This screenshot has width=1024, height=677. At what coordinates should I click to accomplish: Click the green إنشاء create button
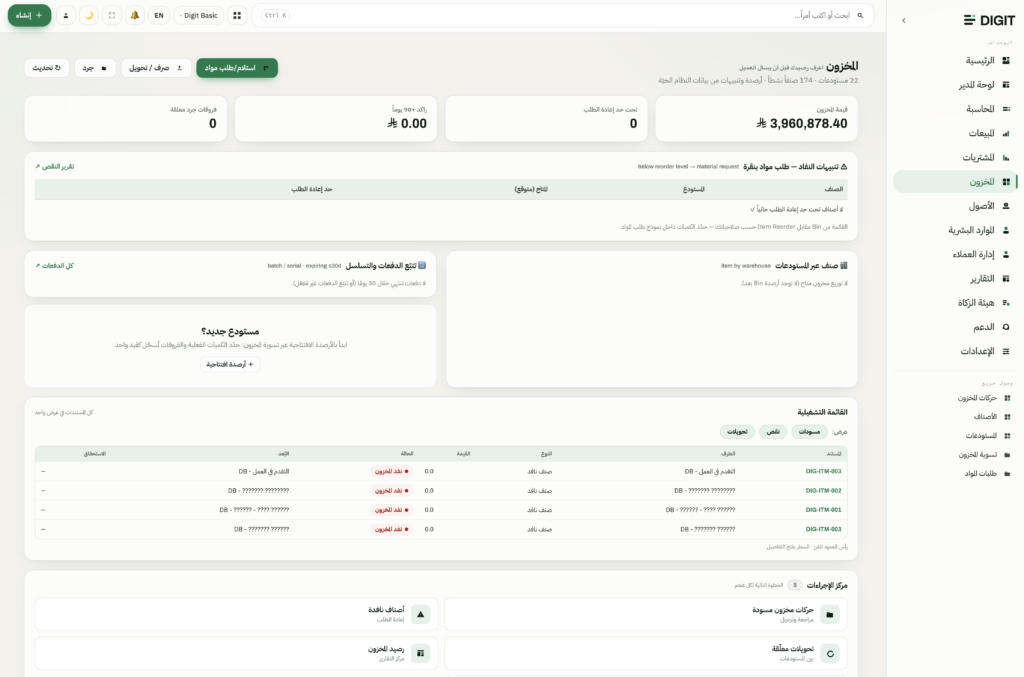[29, 15]
